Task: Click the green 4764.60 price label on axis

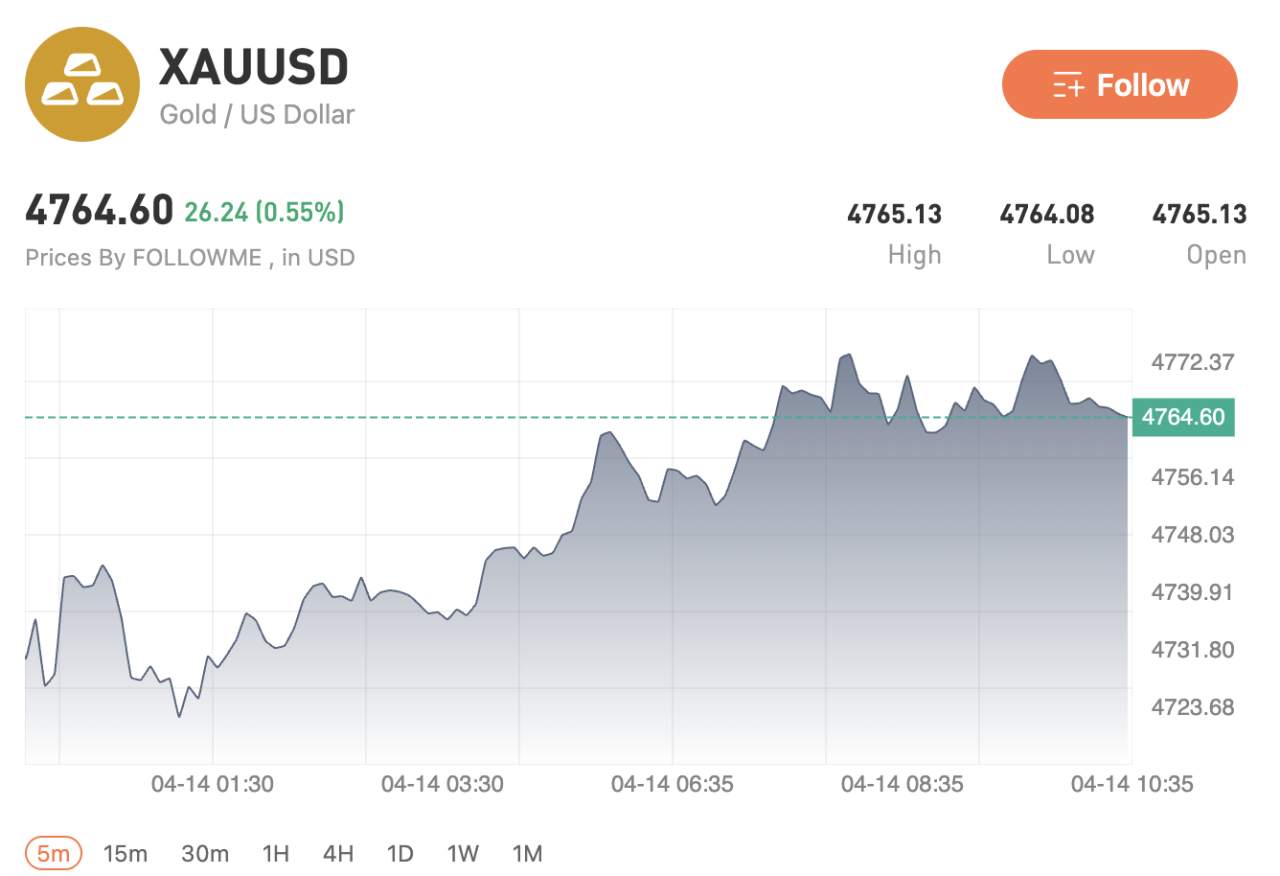Action: coord(1183,416)
